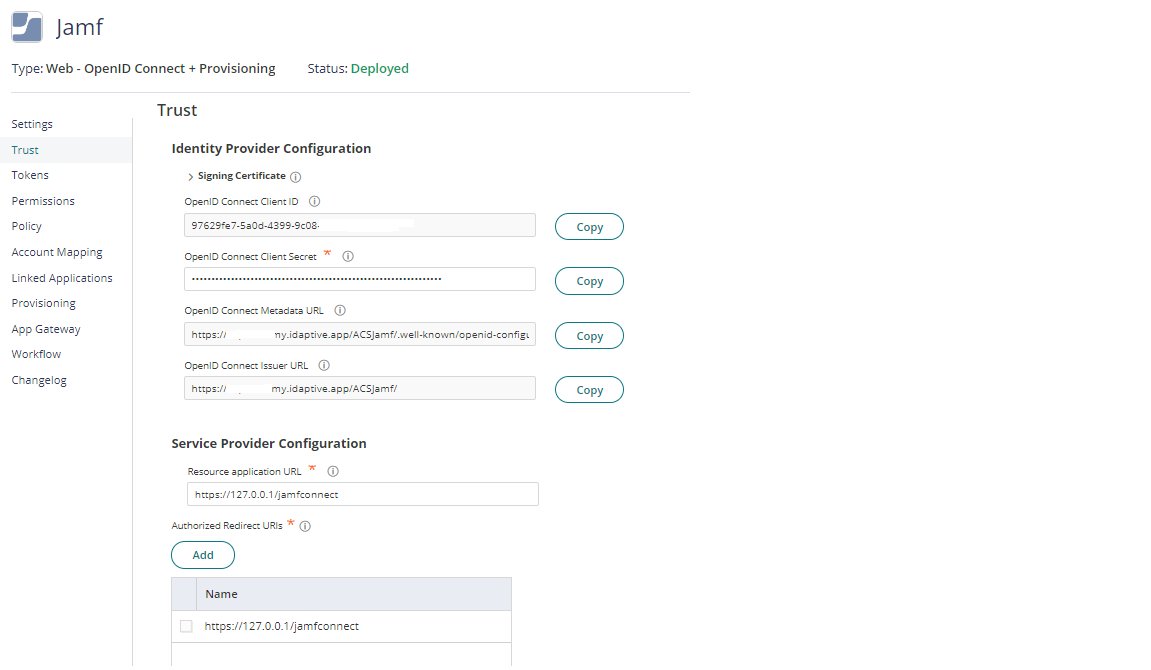1151x670 pixels.
Task: Open the Tokens section in the sidebar
Action: pos(30,174)
